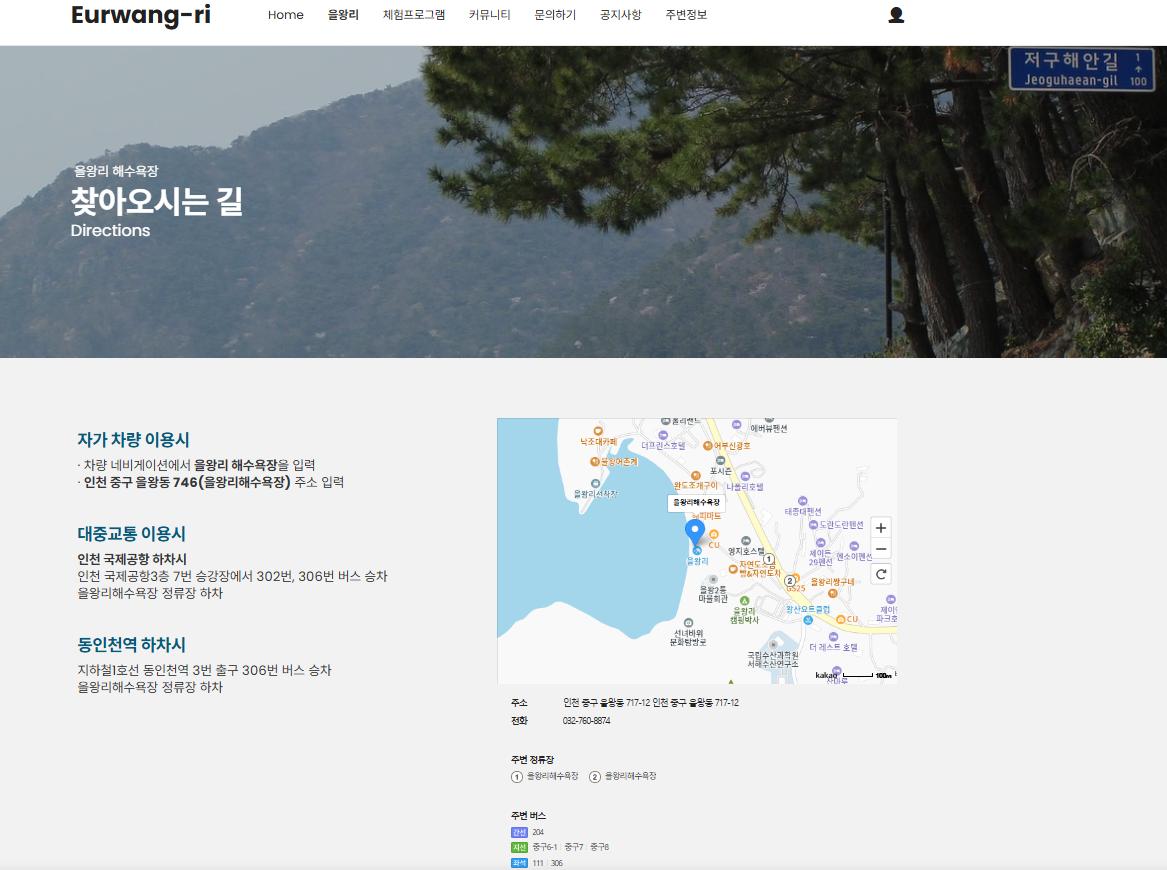Click the orange CU store icon near the pin
The height and width of the screenshot is (870, 1167).
(714, 535)
